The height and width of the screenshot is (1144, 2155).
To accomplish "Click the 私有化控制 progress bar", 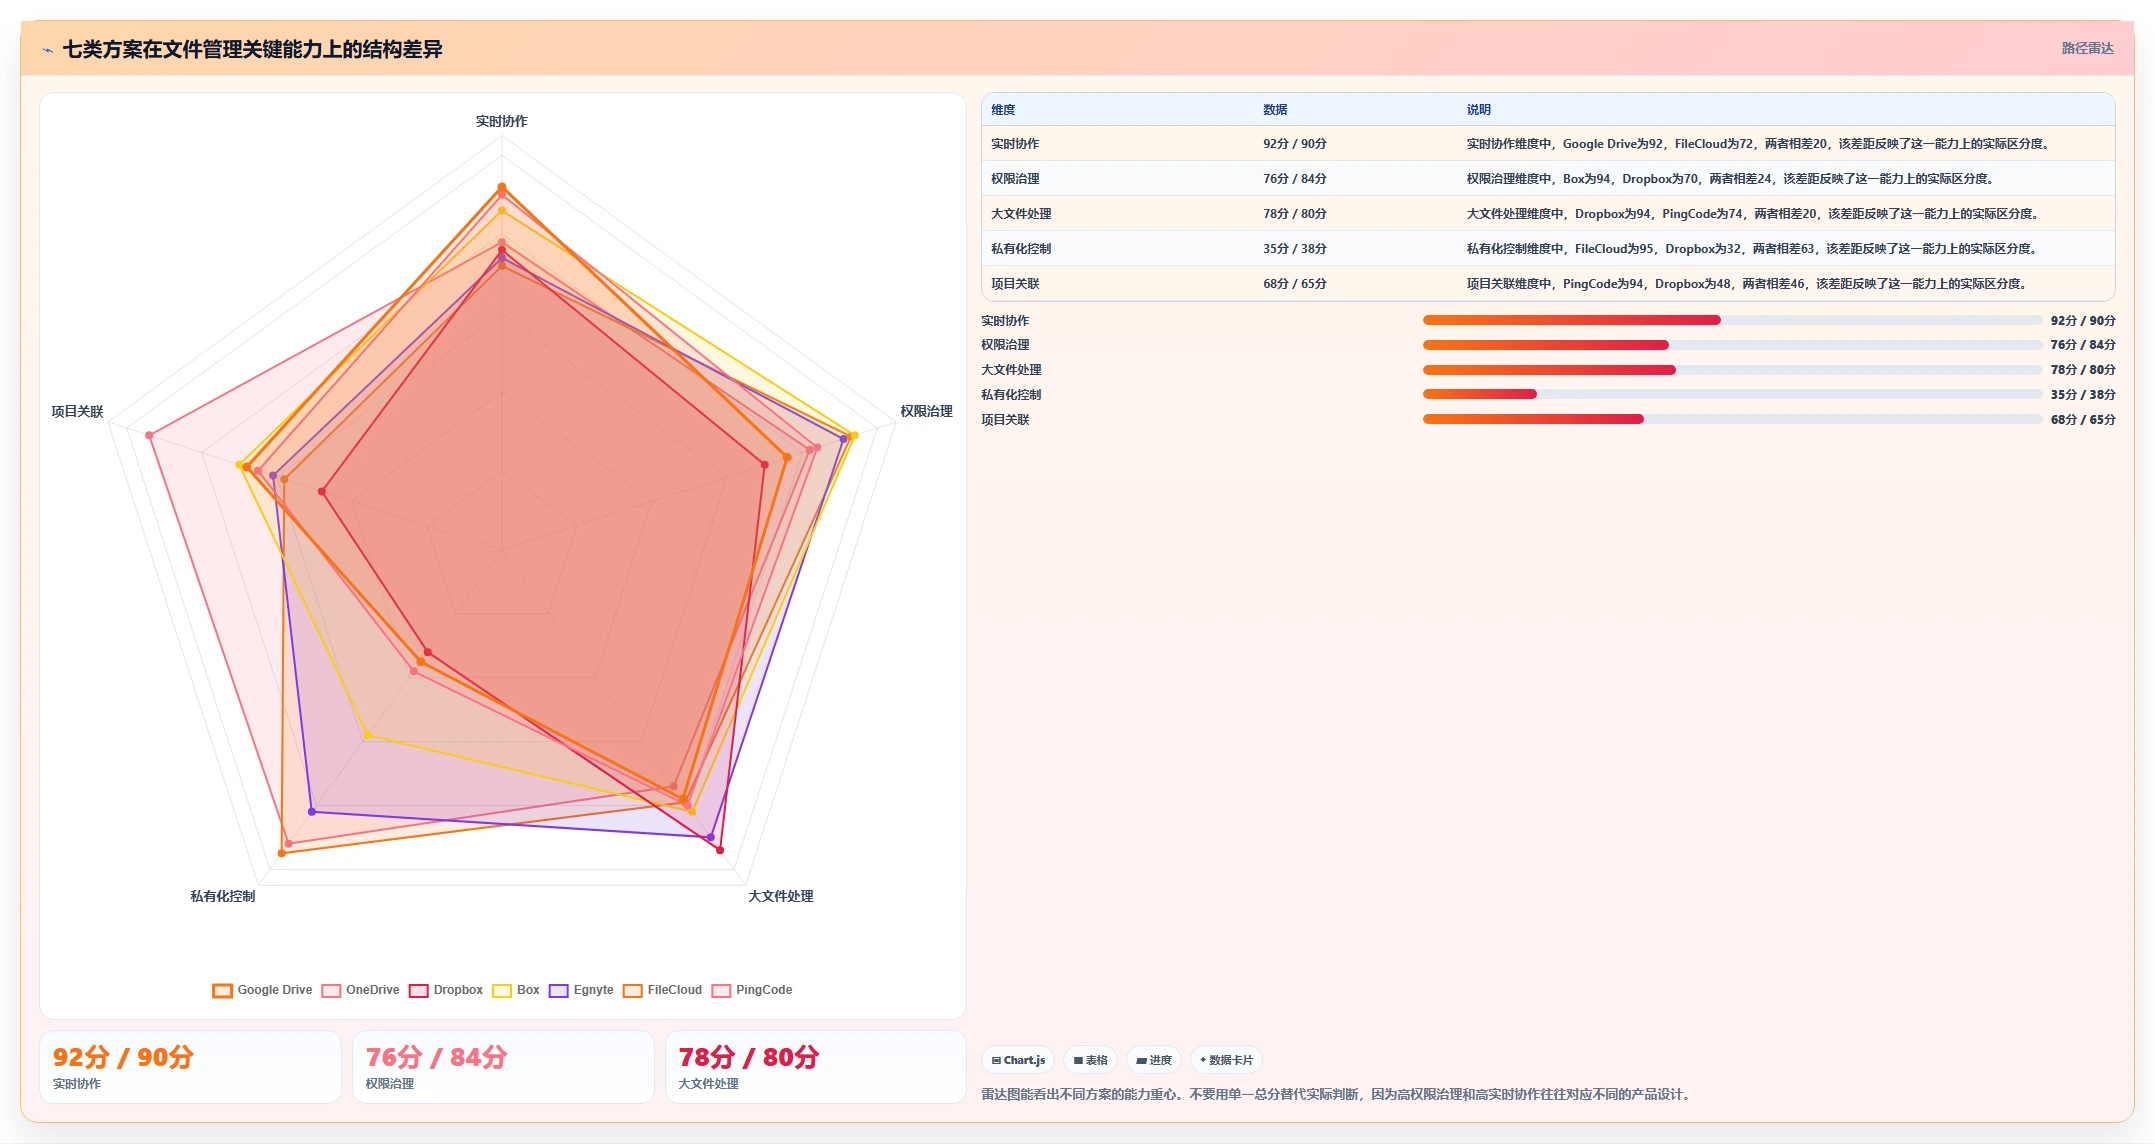I will coord(1732,394).
